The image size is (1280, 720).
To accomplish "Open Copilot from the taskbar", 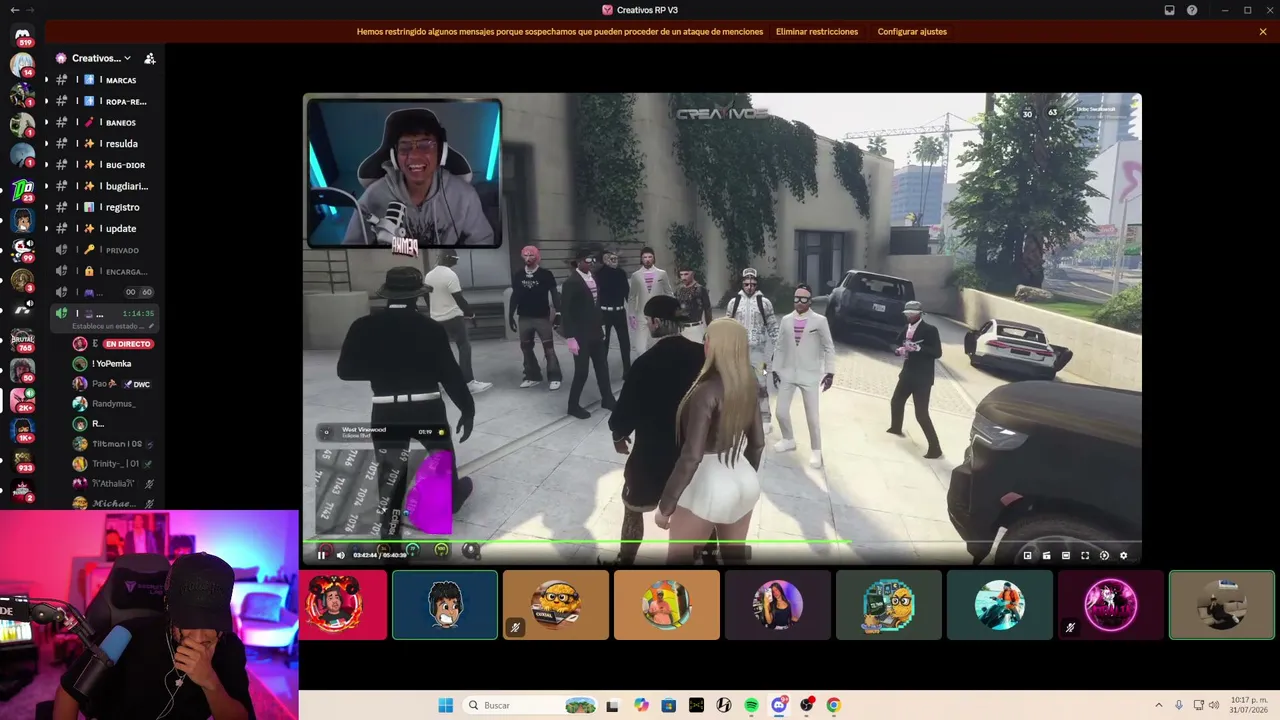I will tap(641, 705).
